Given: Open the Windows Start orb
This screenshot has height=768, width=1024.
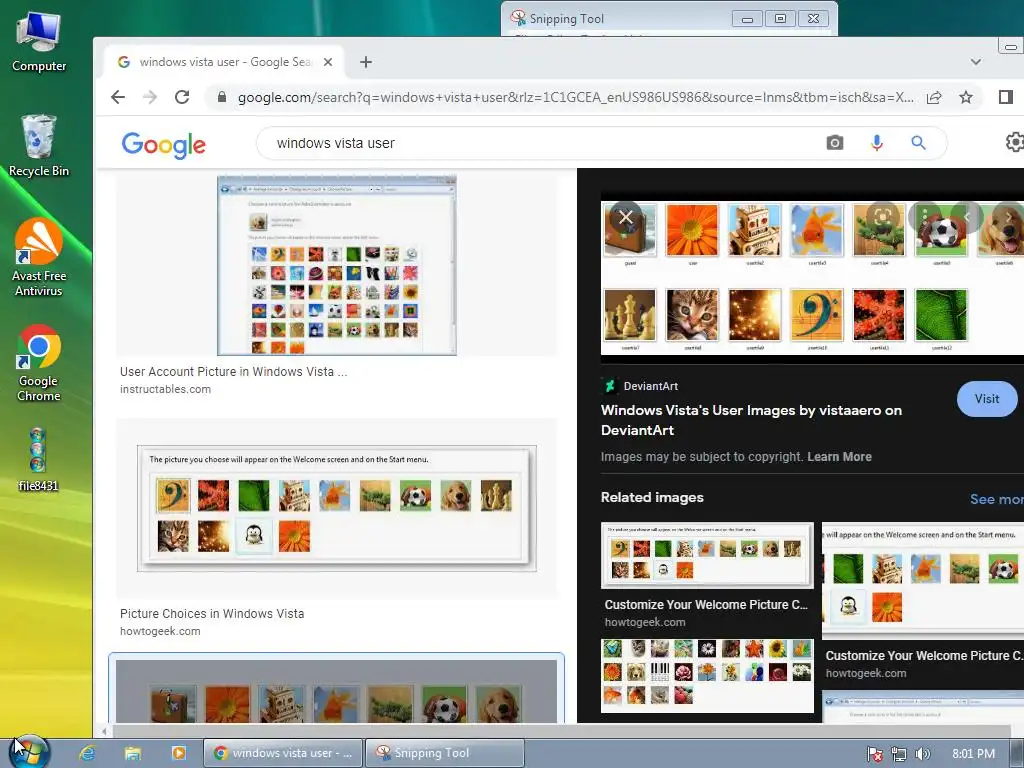Looking at the screenshot, I should click(27, 752).
